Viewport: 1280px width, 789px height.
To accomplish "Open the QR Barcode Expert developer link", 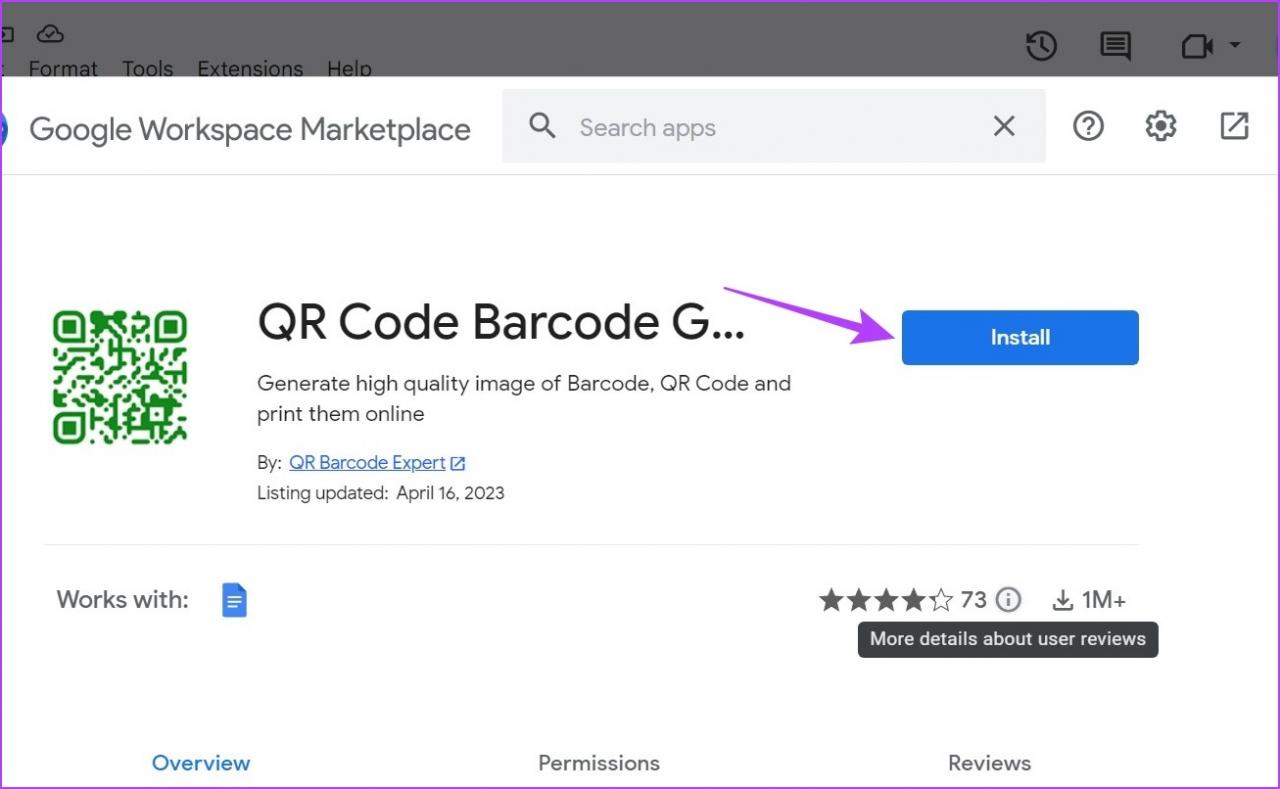I will pyautogui.click(x=367, y=463).
